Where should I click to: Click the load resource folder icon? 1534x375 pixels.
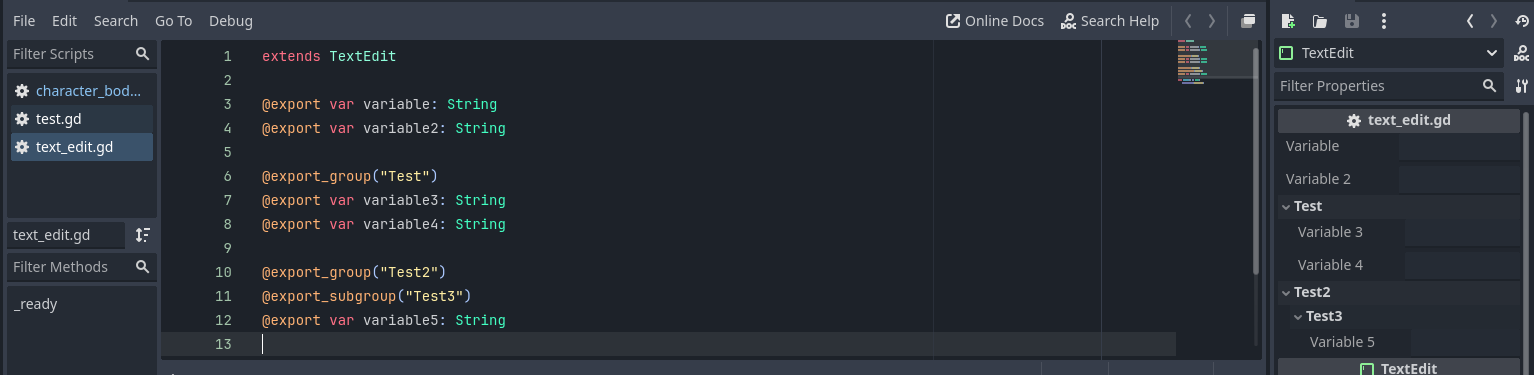[1320, 21]
